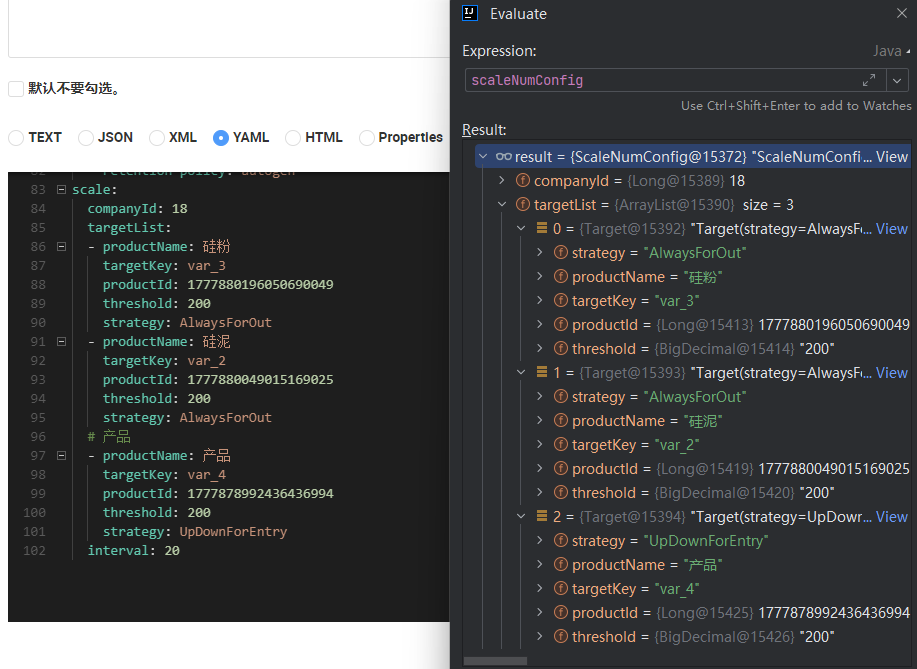Select the TEXT format radio button
The width and height of the screenshot is (917, 669).
16,137
